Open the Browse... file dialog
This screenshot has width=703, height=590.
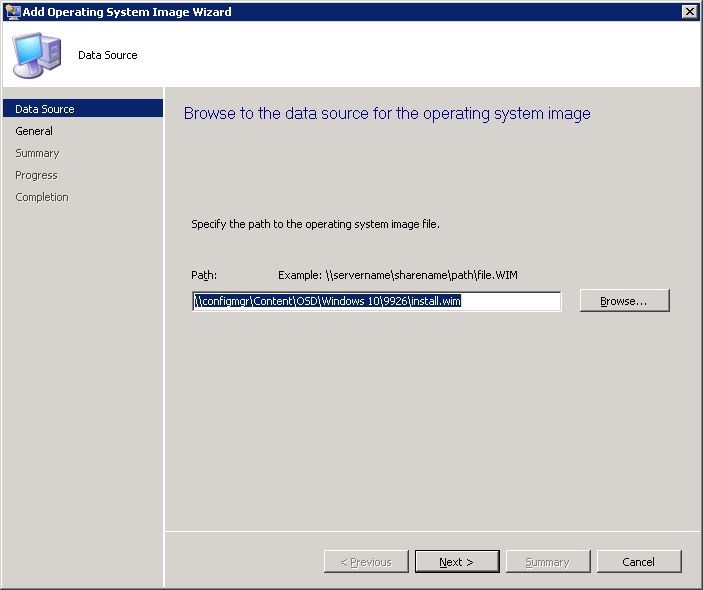pyautogui.click(x=624, y=301)
